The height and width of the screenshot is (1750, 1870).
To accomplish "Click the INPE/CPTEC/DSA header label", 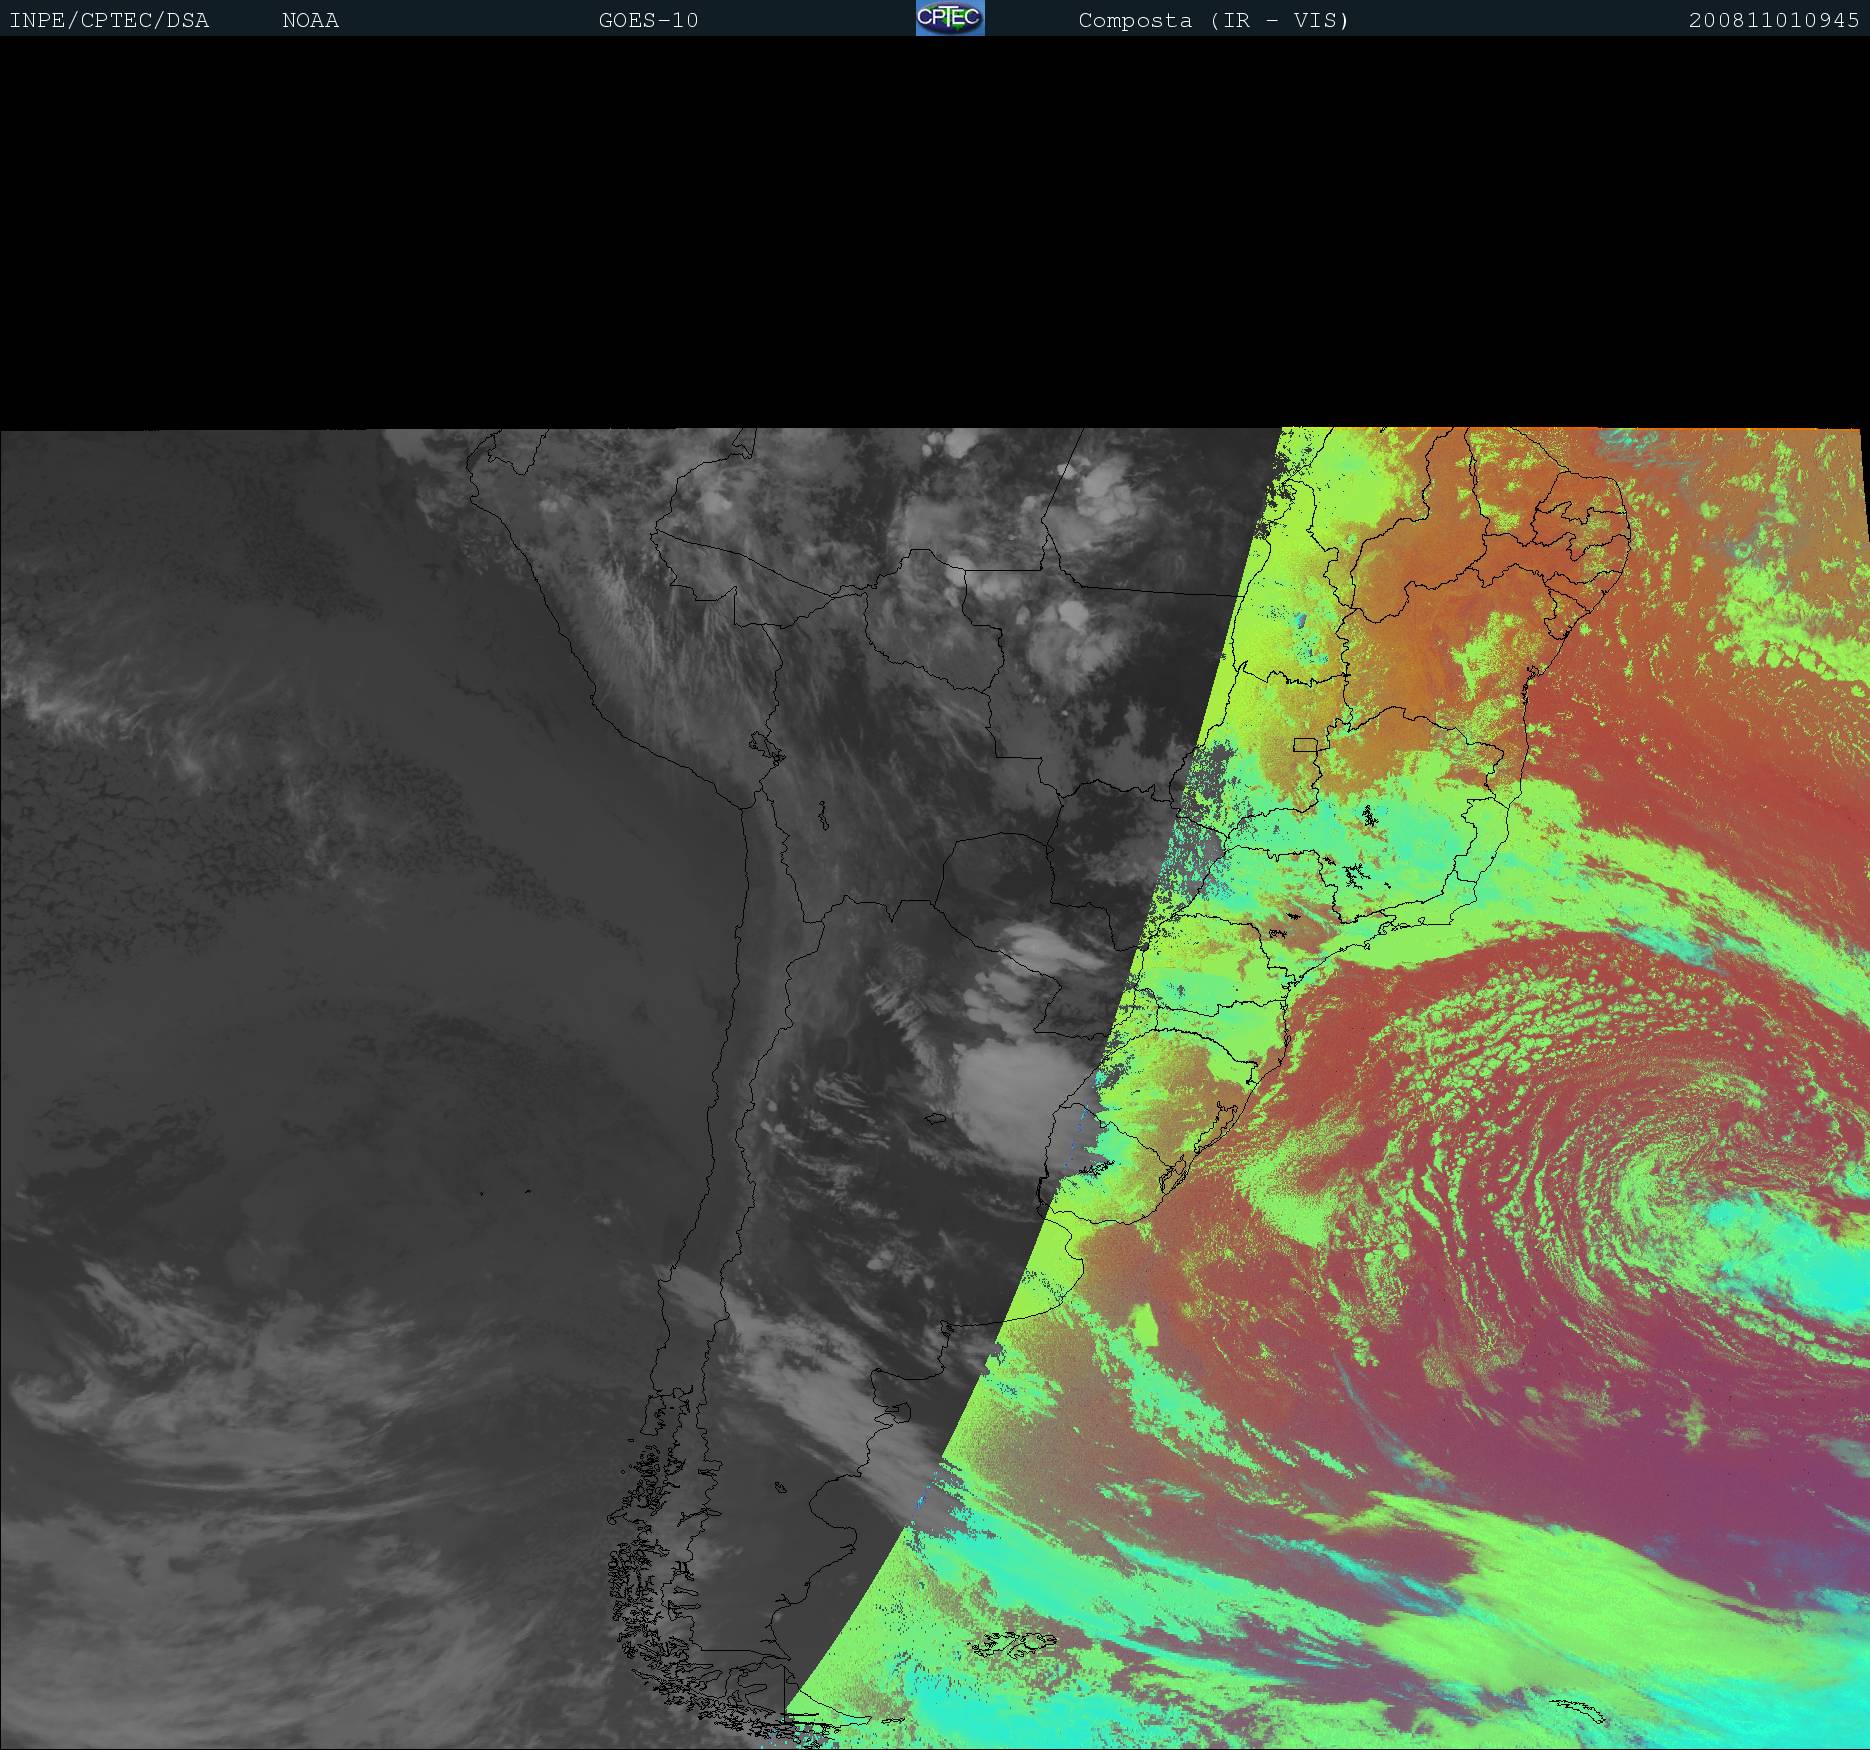I will point(109,21).
